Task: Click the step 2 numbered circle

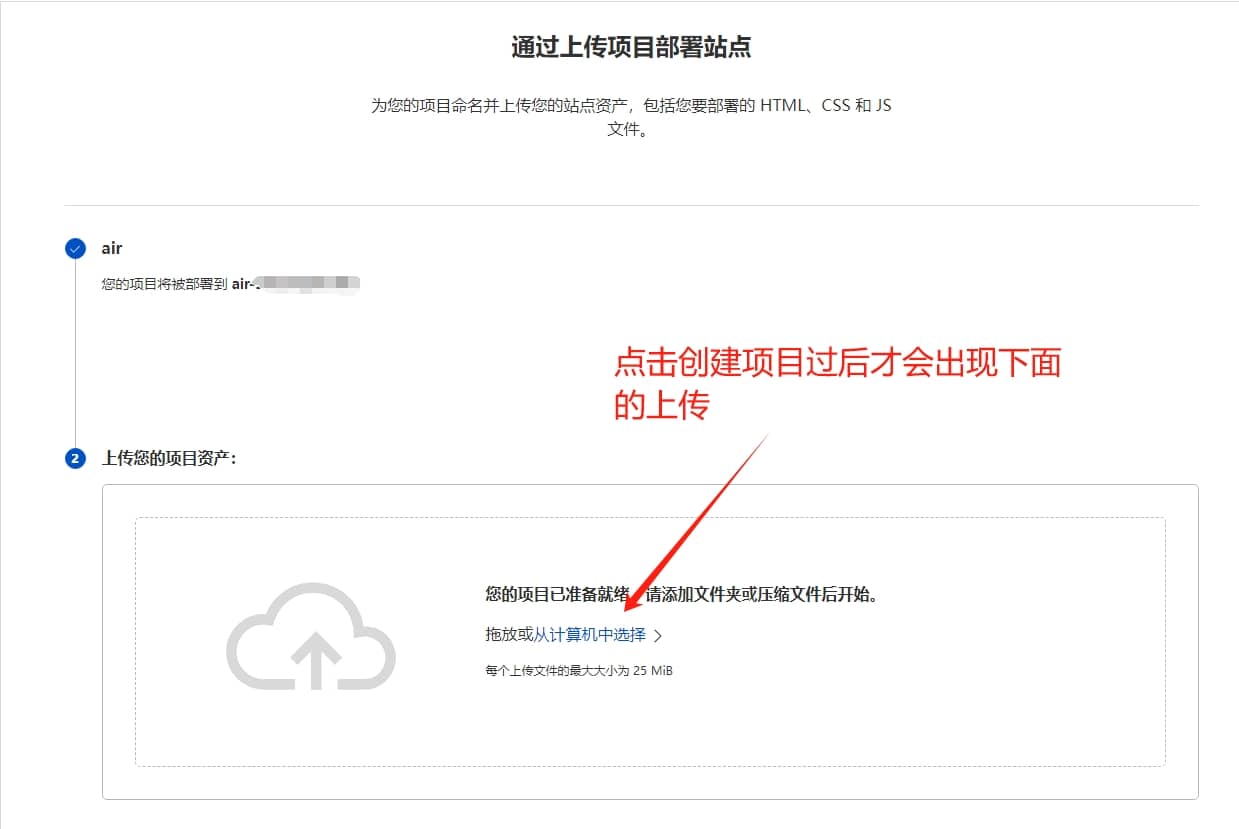Action: tap(75, 459)
